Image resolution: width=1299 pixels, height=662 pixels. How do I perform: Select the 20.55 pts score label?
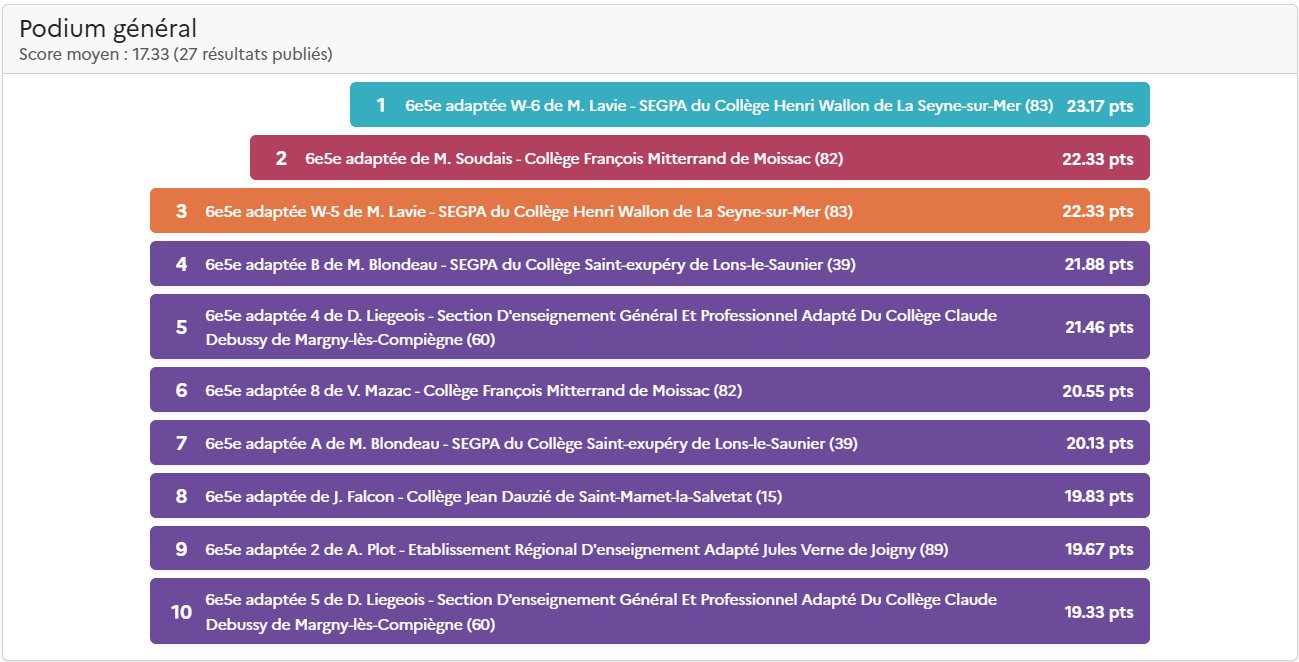1098,390
